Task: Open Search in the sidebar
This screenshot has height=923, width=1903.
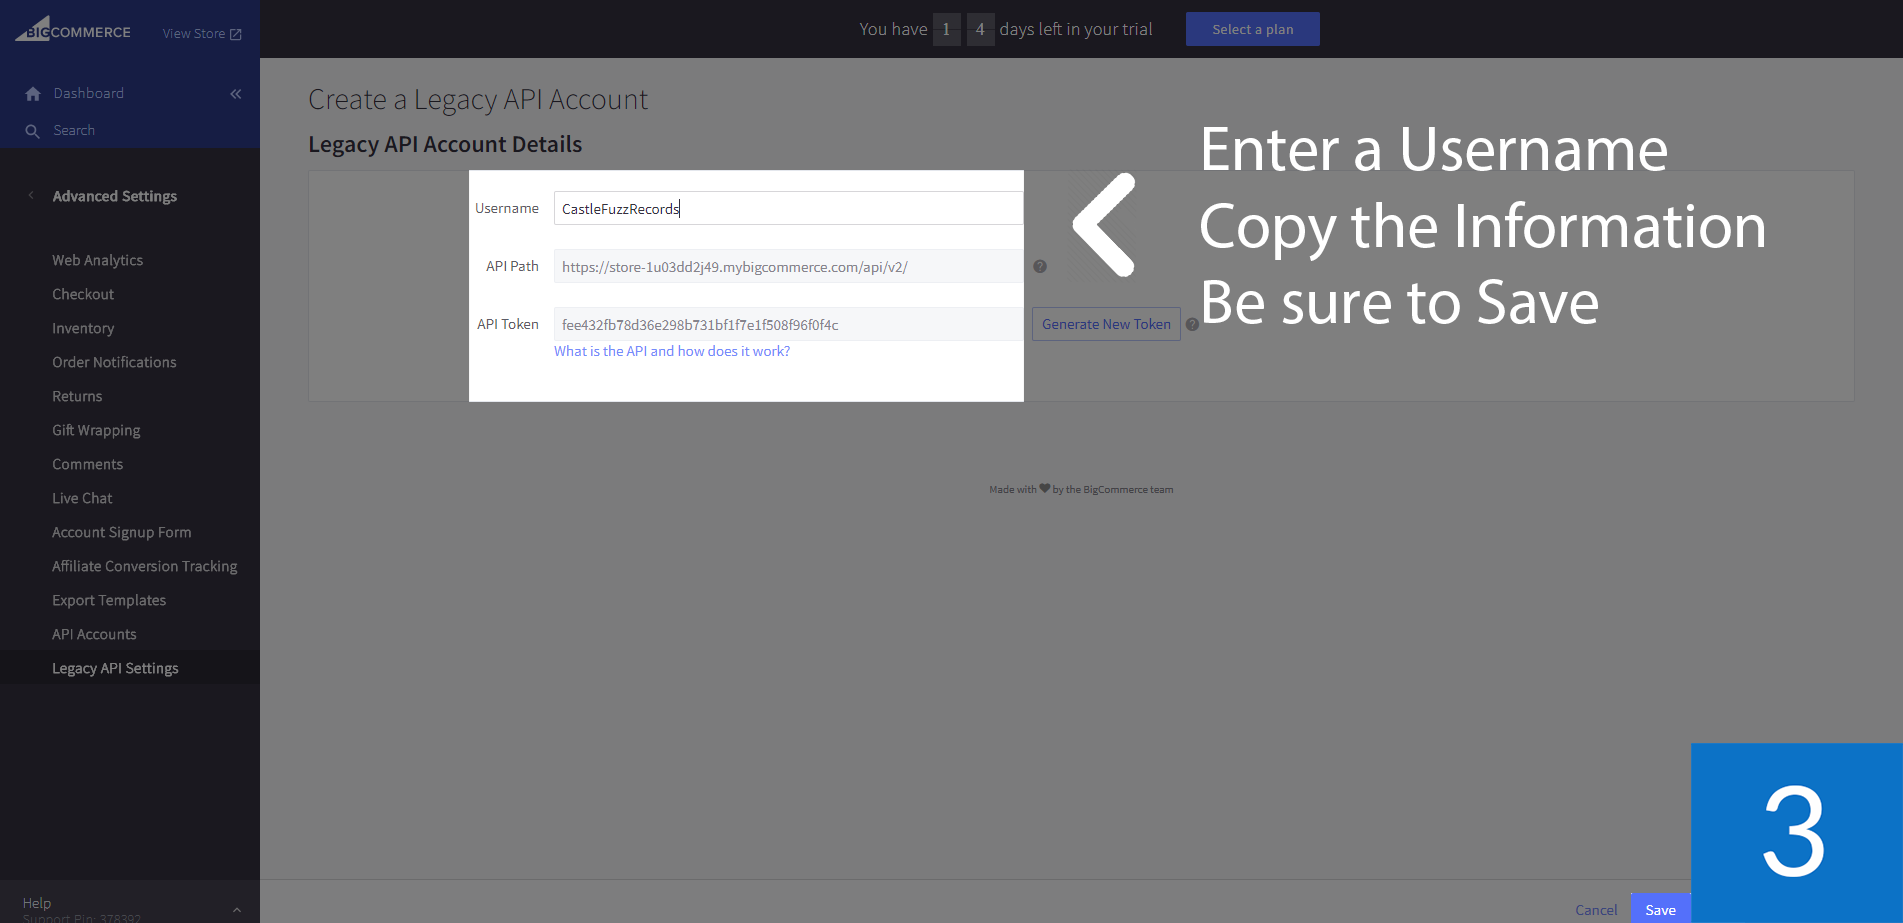Action: (74, 130)
